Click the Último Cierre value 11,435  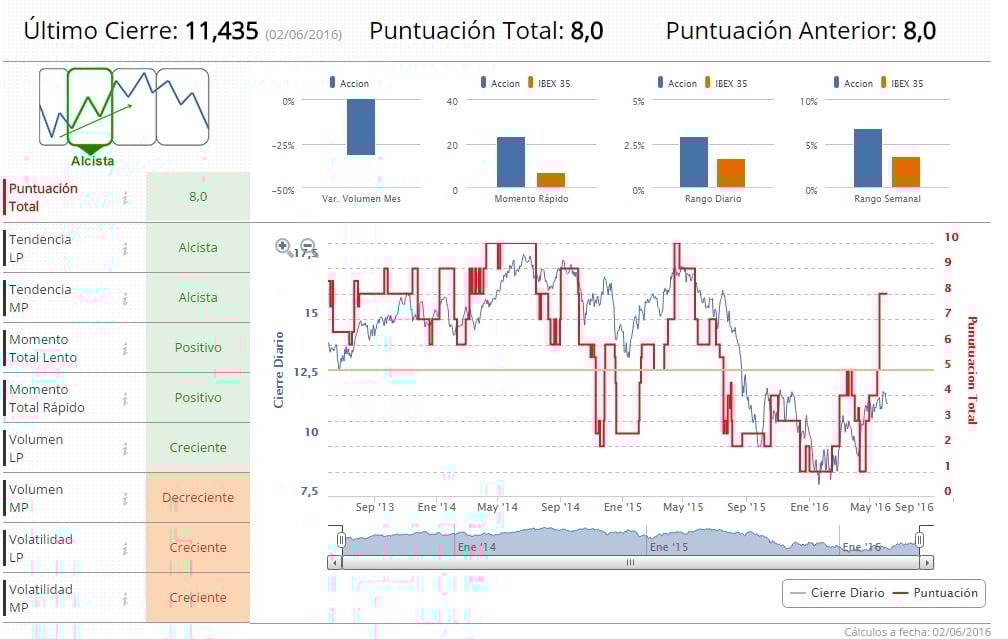click(x=222, y=31)
